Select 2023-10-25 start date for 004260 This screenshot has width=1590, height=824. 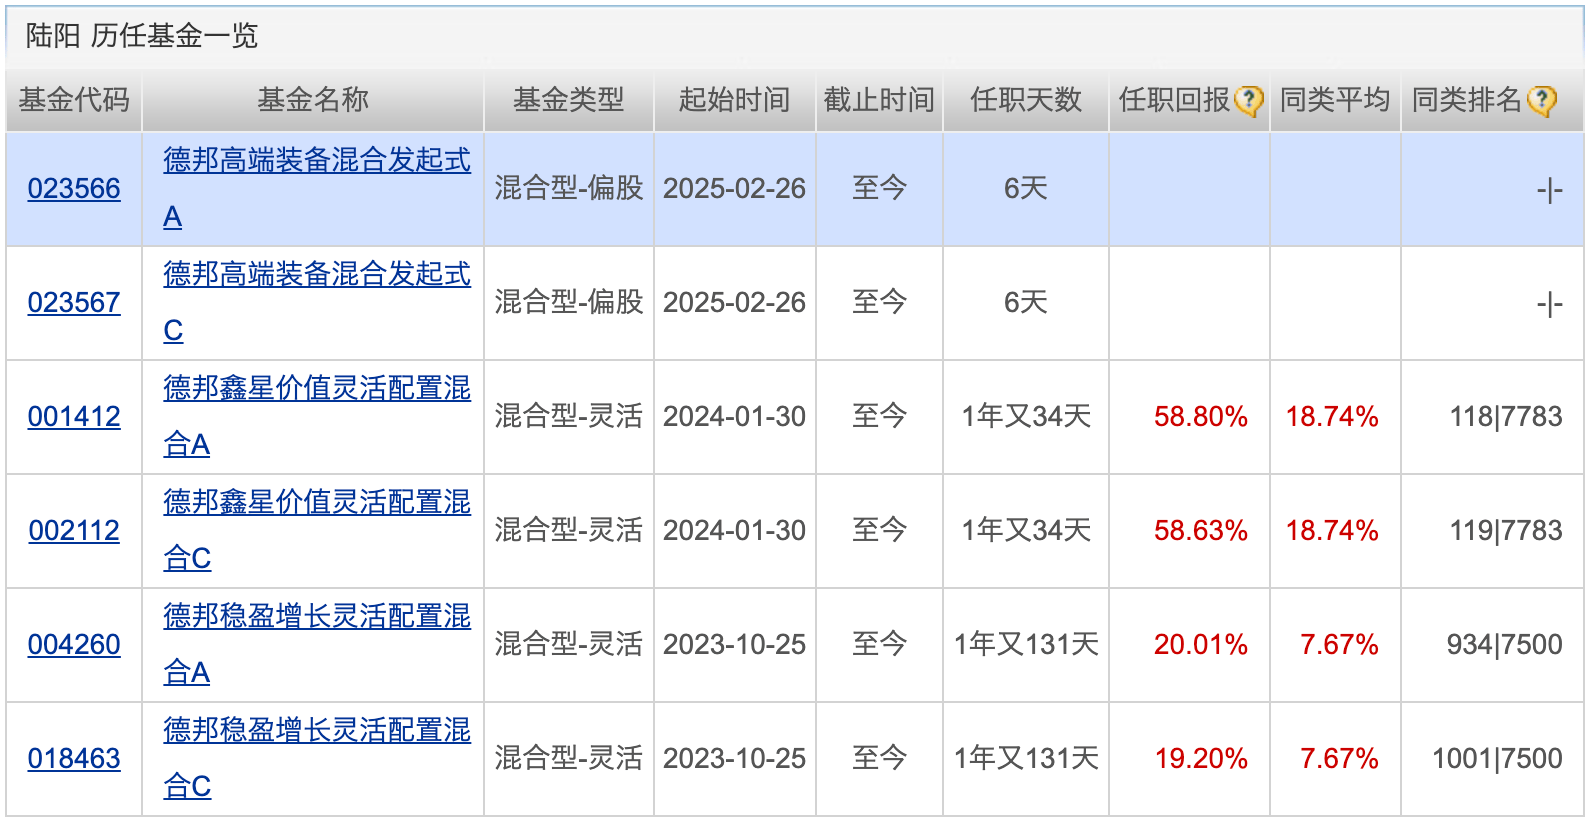(x=734, y=644)
